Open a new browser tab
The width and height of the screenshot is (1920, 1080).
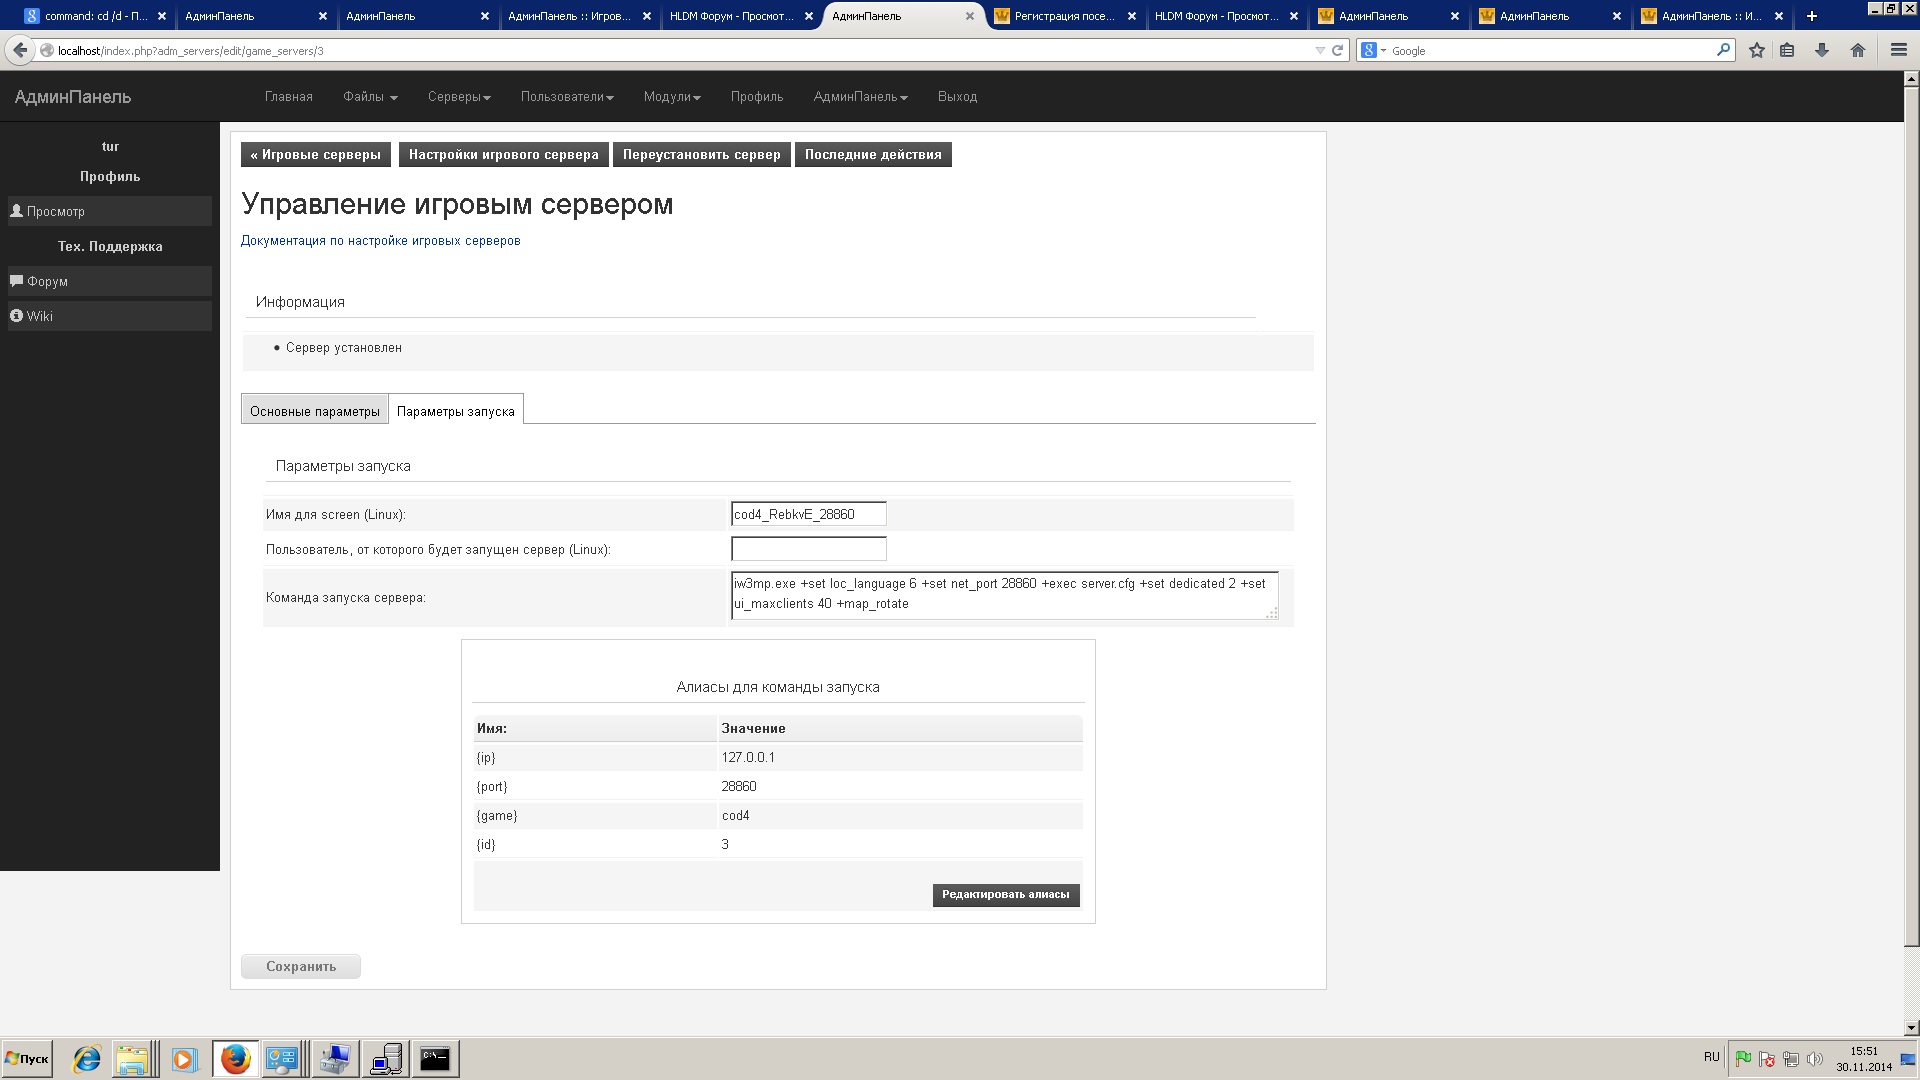click(1811, 16)
